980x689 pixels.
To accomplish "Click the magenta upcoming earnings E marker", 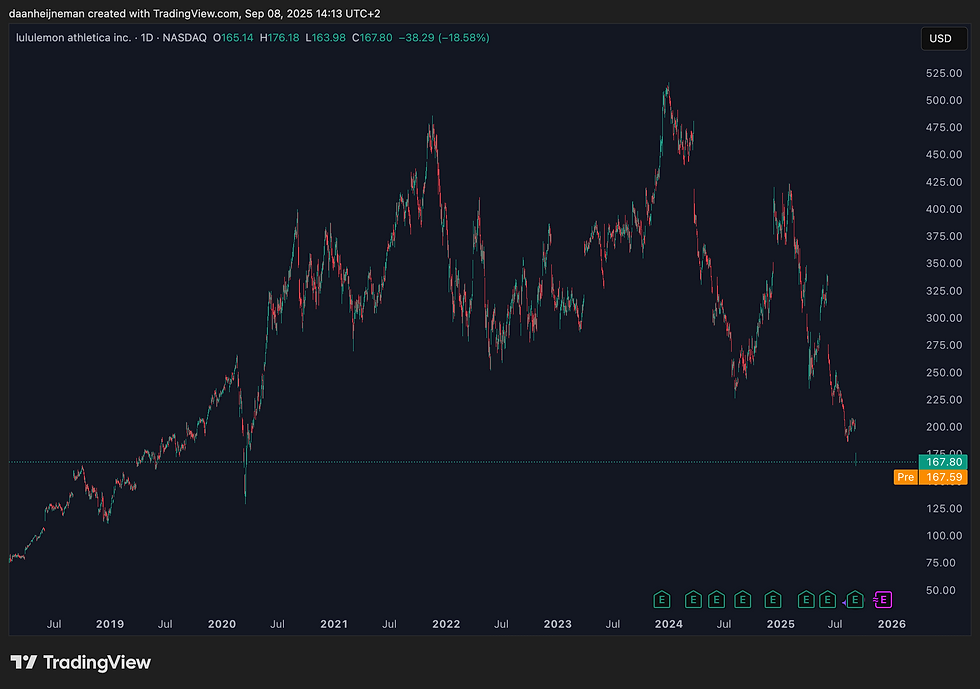I will coord(882,600).
